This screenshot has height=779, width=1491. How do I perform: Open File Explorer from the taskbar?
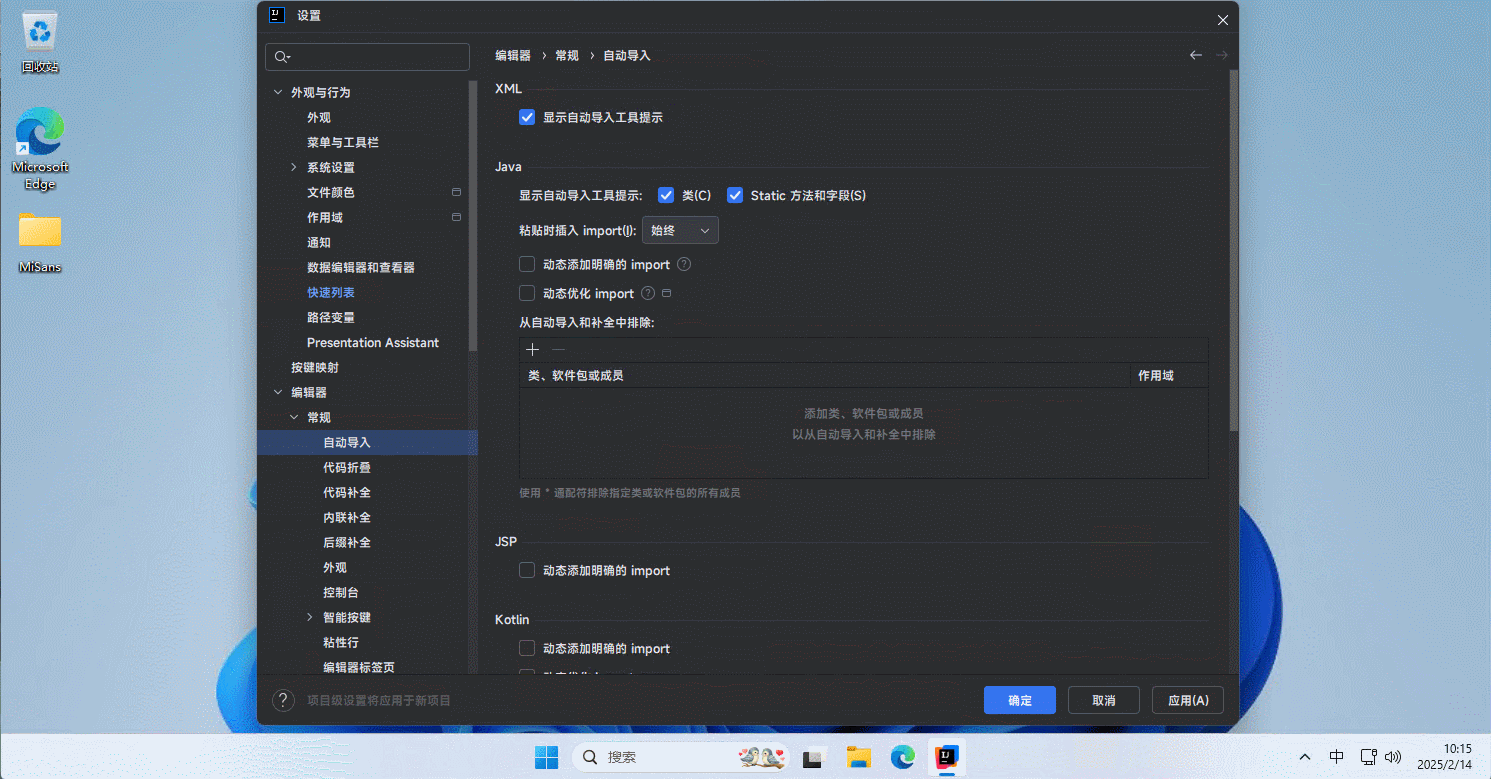[x=858, y=757]
